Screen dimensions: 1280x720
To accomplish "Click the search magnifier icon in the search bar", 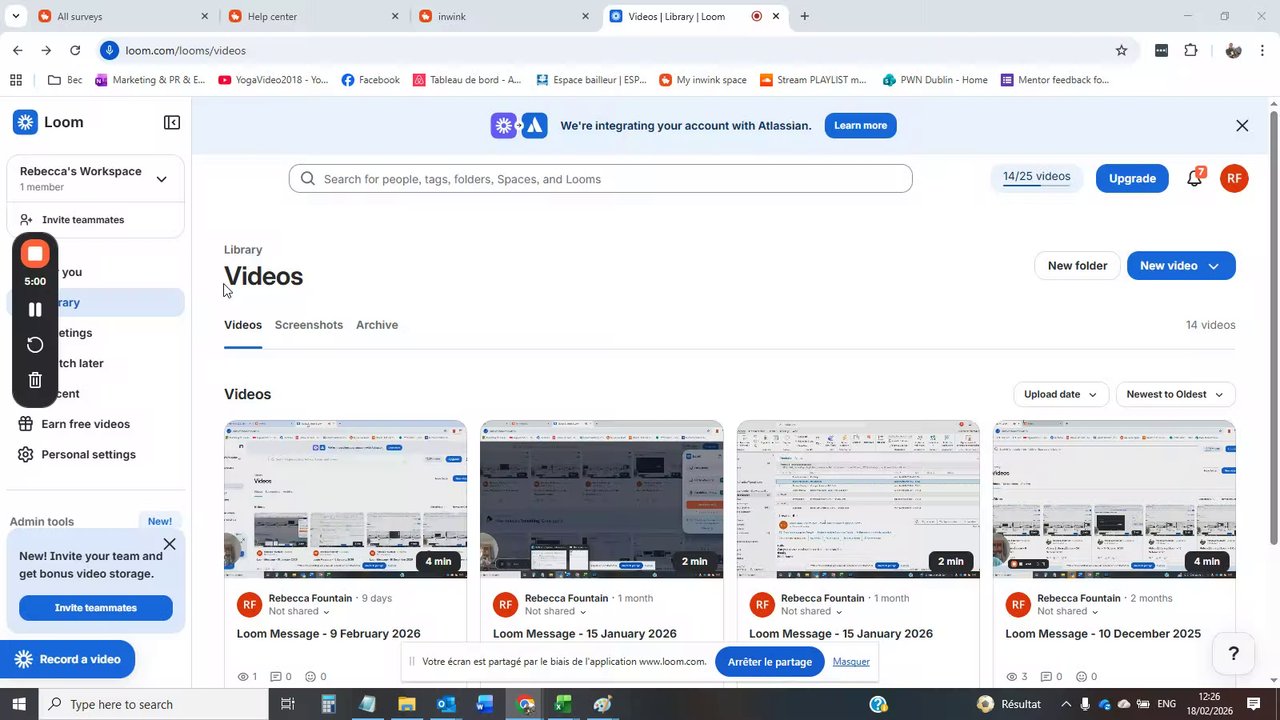I will coord(307,179).
